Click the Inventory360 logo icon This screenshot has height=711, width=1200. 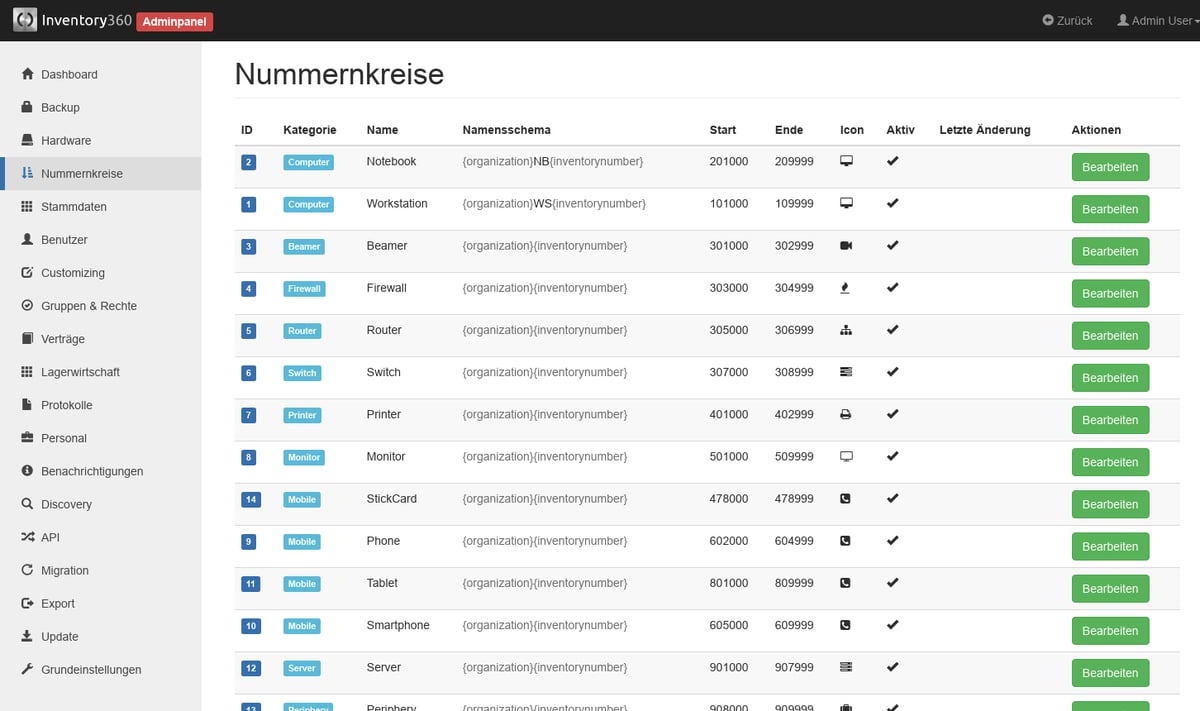(25, 20)
